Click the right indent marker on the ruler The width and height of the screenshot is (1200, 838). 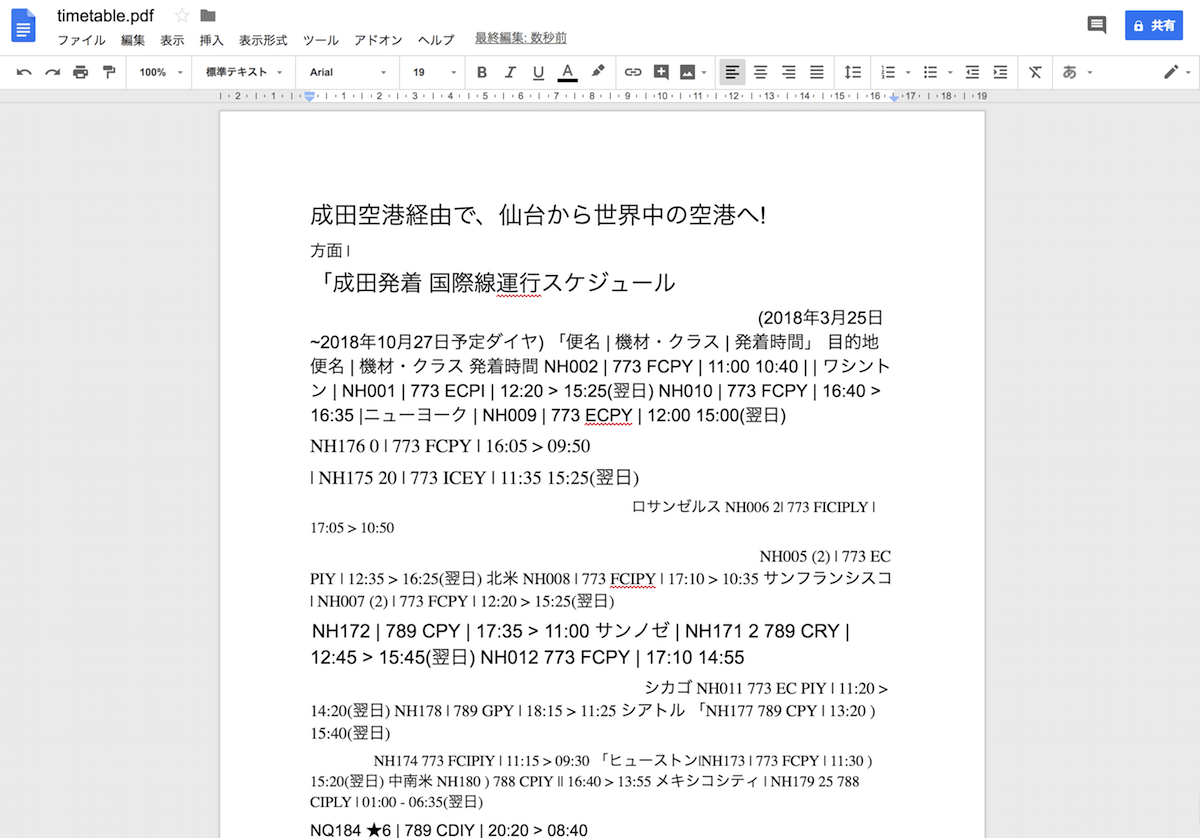point(893,97)
